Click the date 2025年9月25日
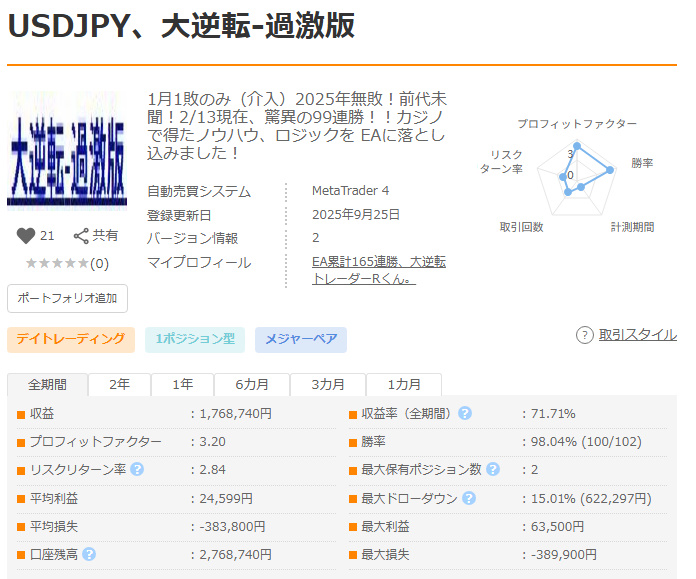Image resolution: width=696 pixels, height=579 pixels. [356, 214]
